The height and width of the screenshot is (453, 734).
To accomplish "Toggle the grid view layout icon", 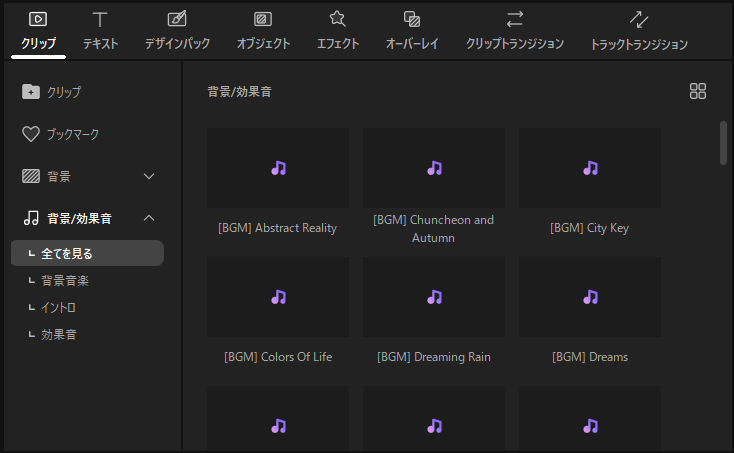I will pyautogui.click(x=698, y=91).
